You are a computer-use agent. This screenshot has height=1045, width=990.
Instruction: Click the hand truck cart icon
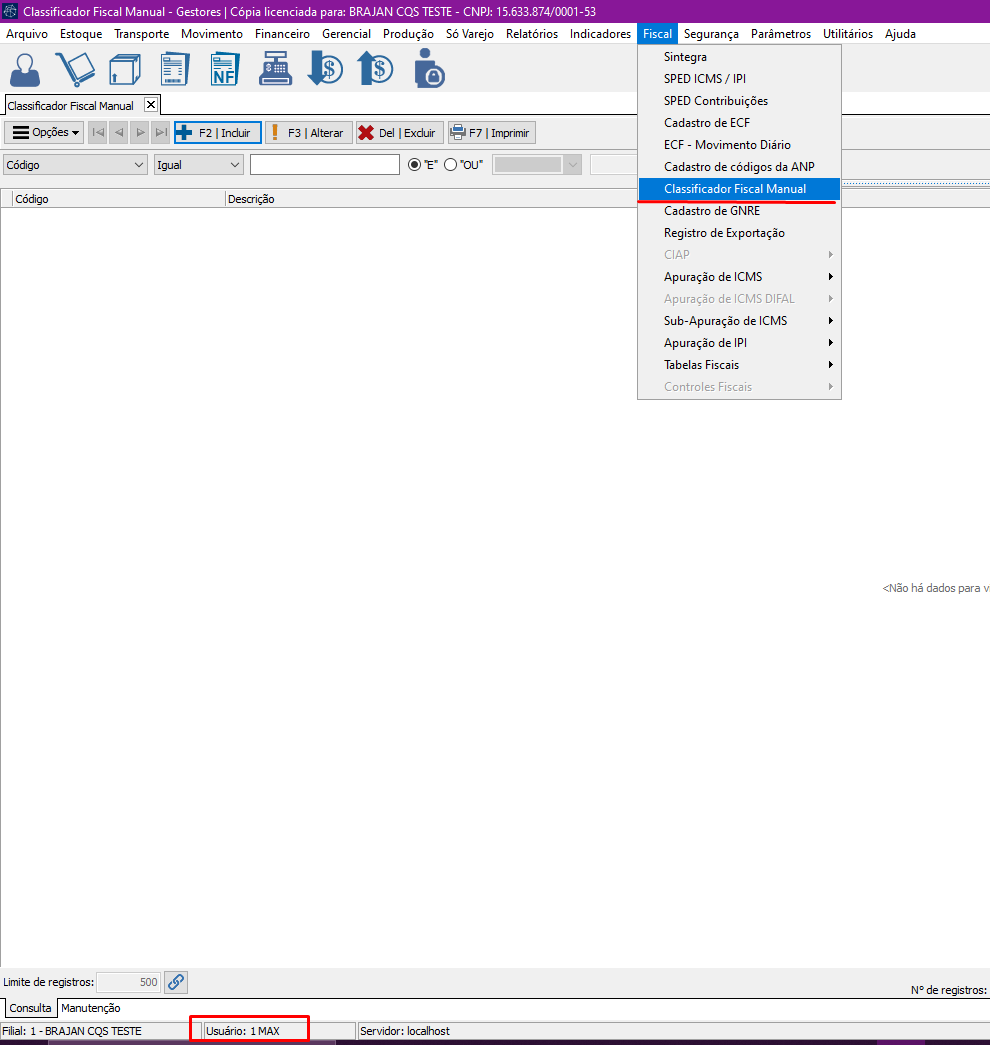pyautogui.click(x=74, y=69)
